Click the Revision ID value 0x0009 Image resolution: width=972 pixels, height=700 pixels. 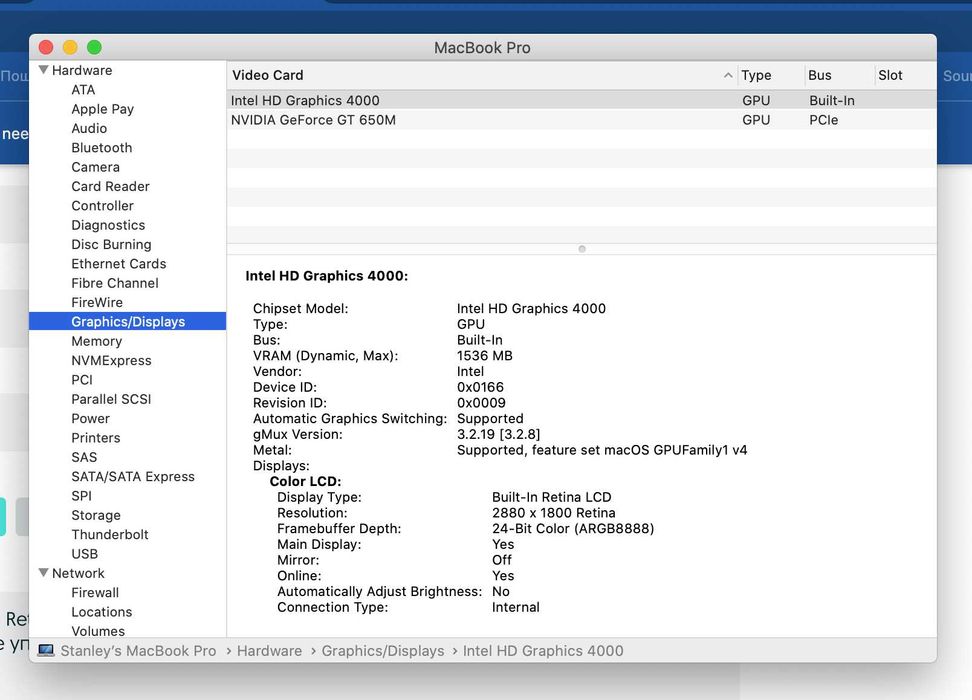(x=481, y=402)
